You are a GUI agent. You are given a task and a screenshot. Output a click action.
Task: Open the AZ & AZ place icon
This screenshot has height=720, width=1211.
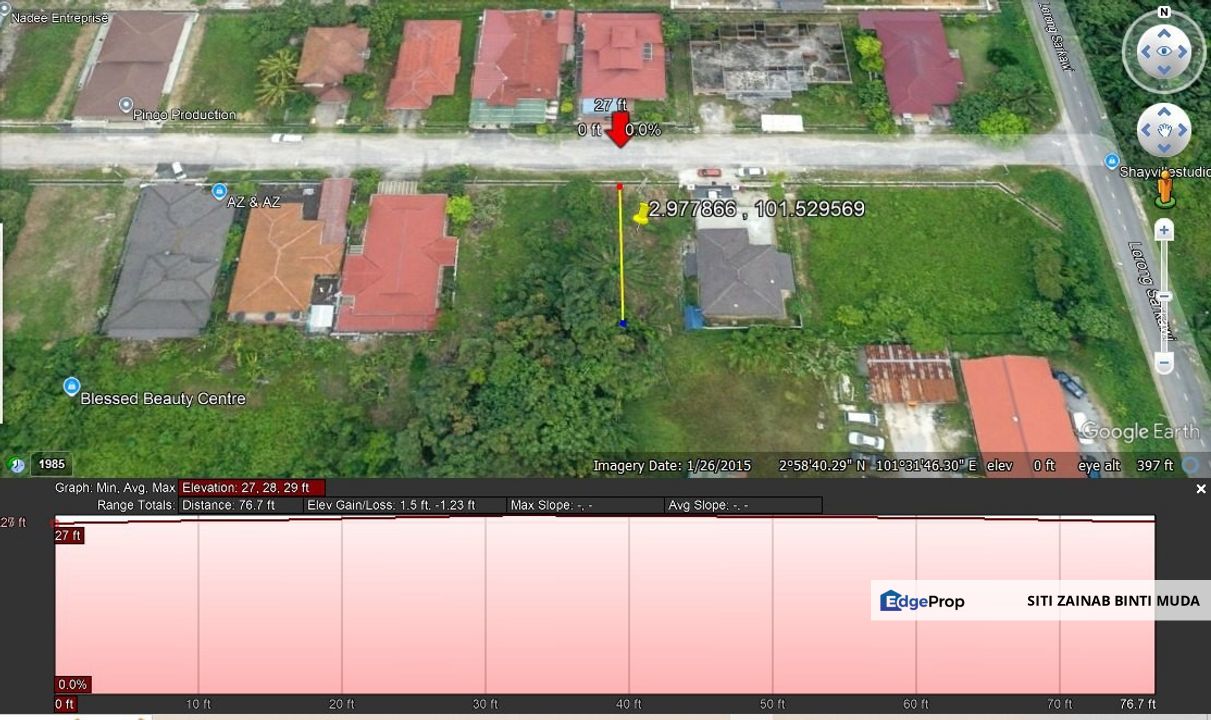pyautogui.click(x=219, y=190)
